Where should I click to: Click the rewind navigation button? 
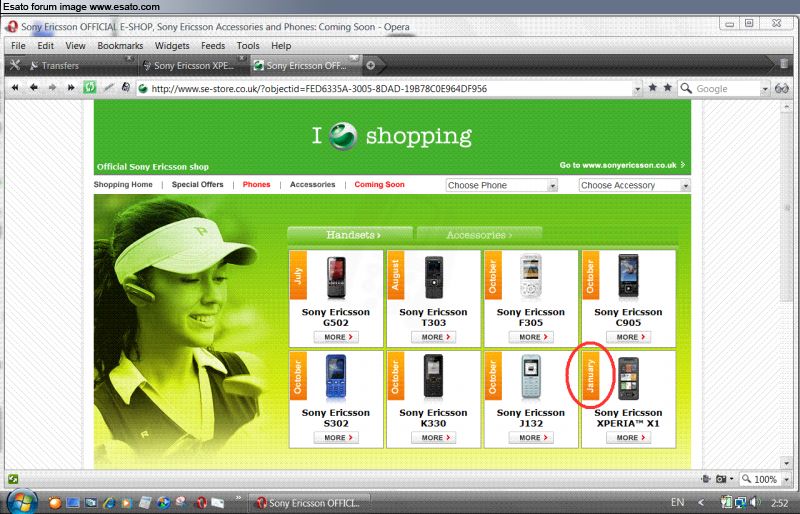coord(15,88)
